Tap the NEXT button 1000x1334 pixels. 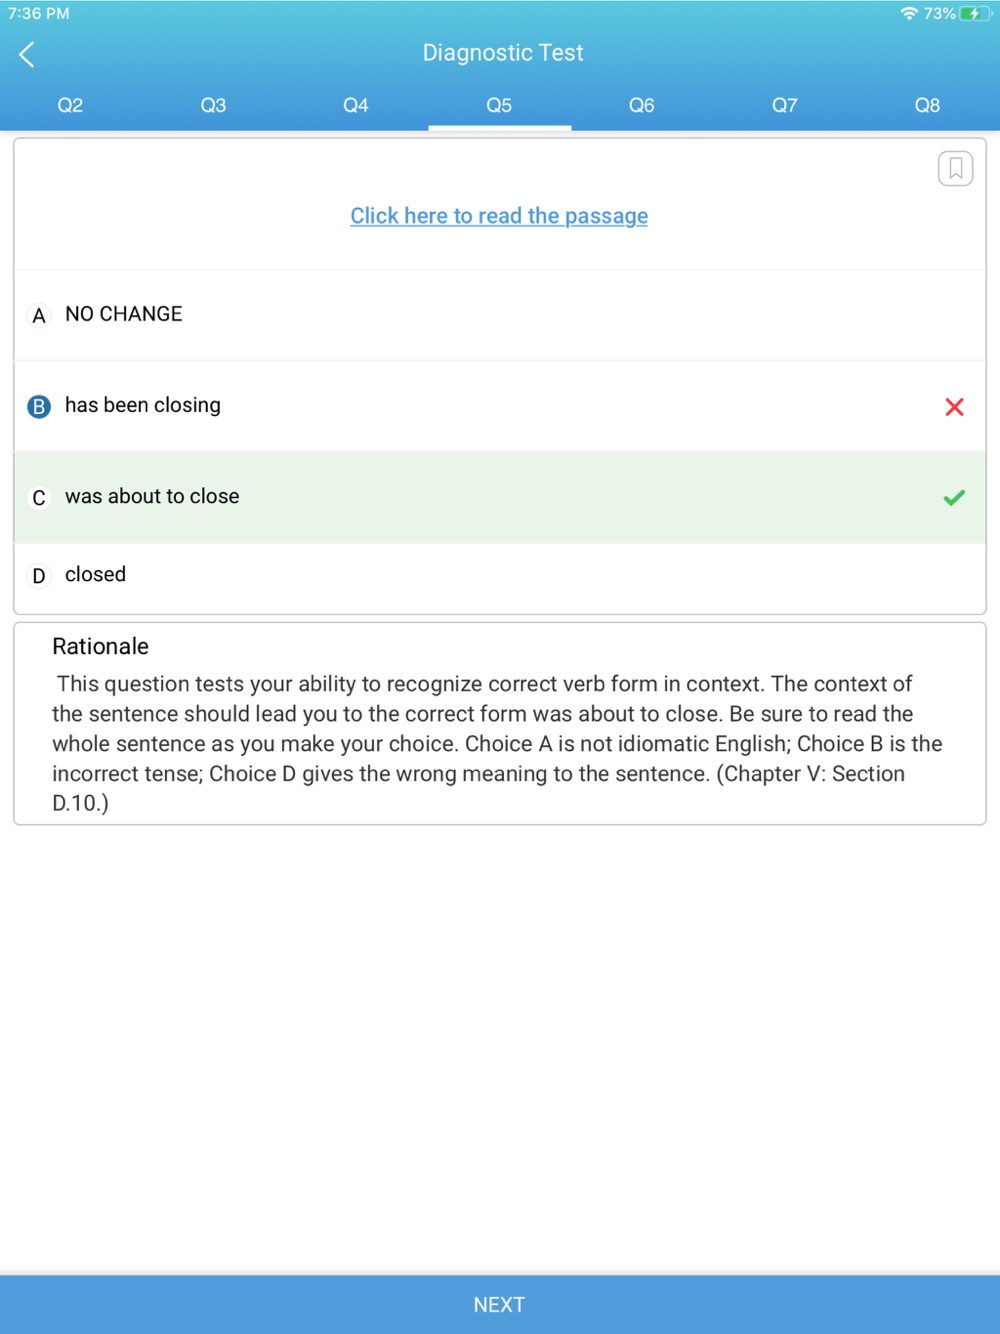coord(500,1304)
